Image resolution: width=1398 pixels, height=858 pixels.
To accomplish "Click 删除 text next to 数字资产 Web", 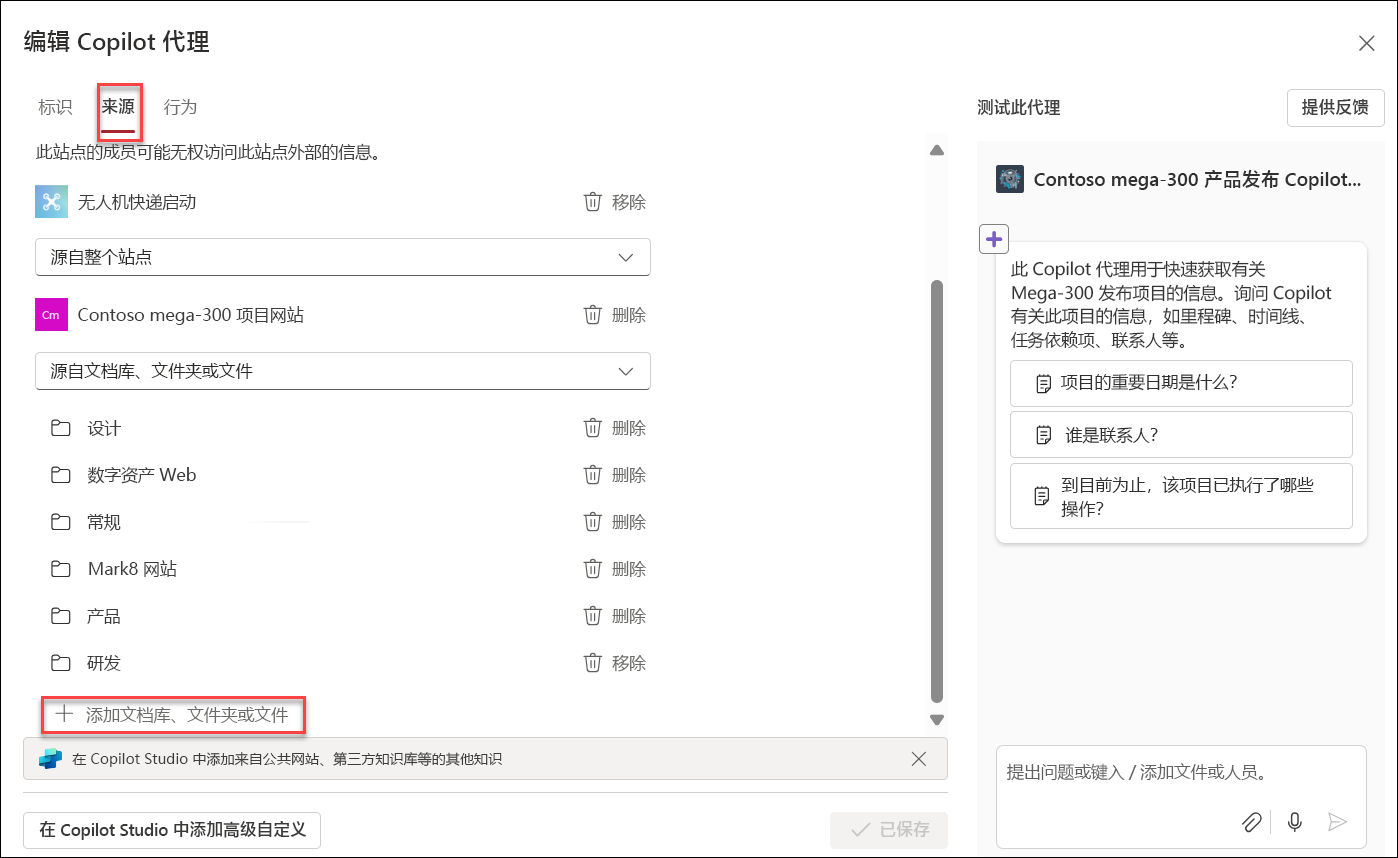I will pyautogui.click(x=629, y=475).
